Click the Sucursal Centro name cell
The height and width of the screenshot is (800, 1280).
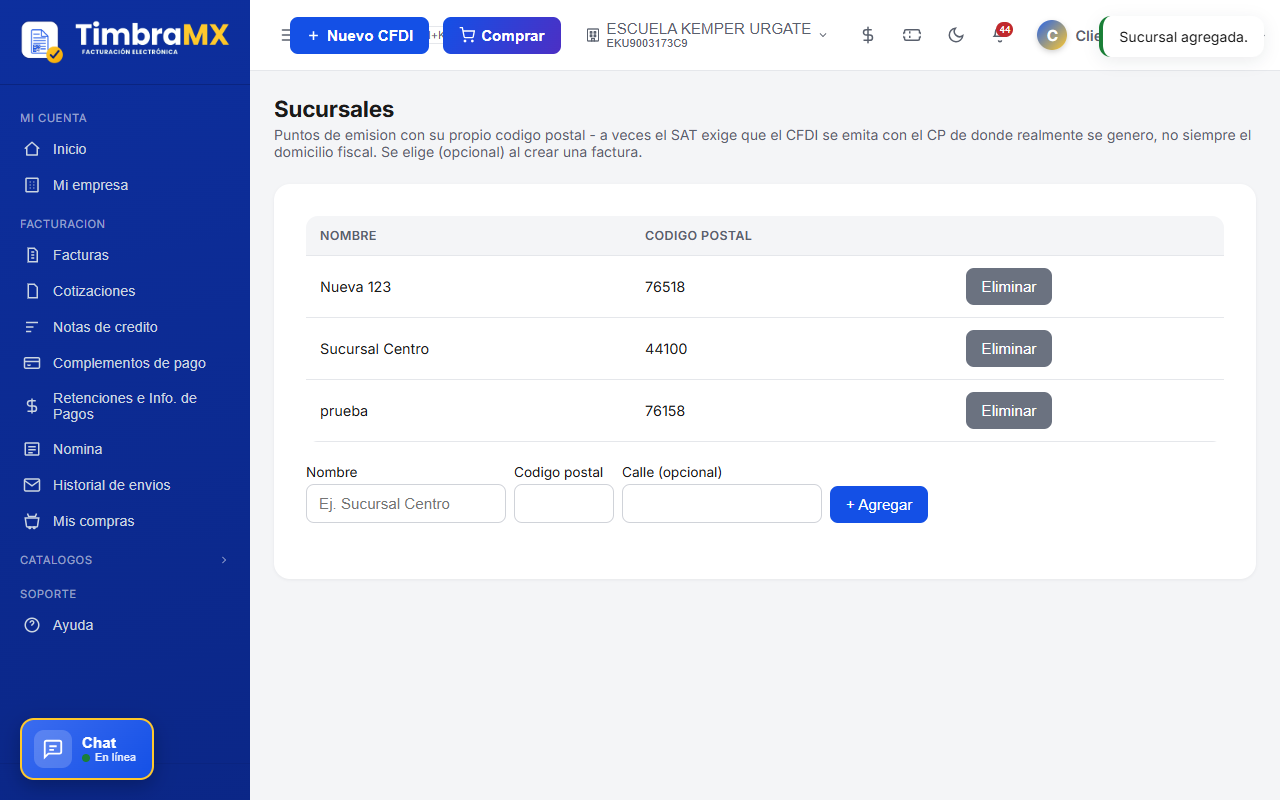pos(374,349)
